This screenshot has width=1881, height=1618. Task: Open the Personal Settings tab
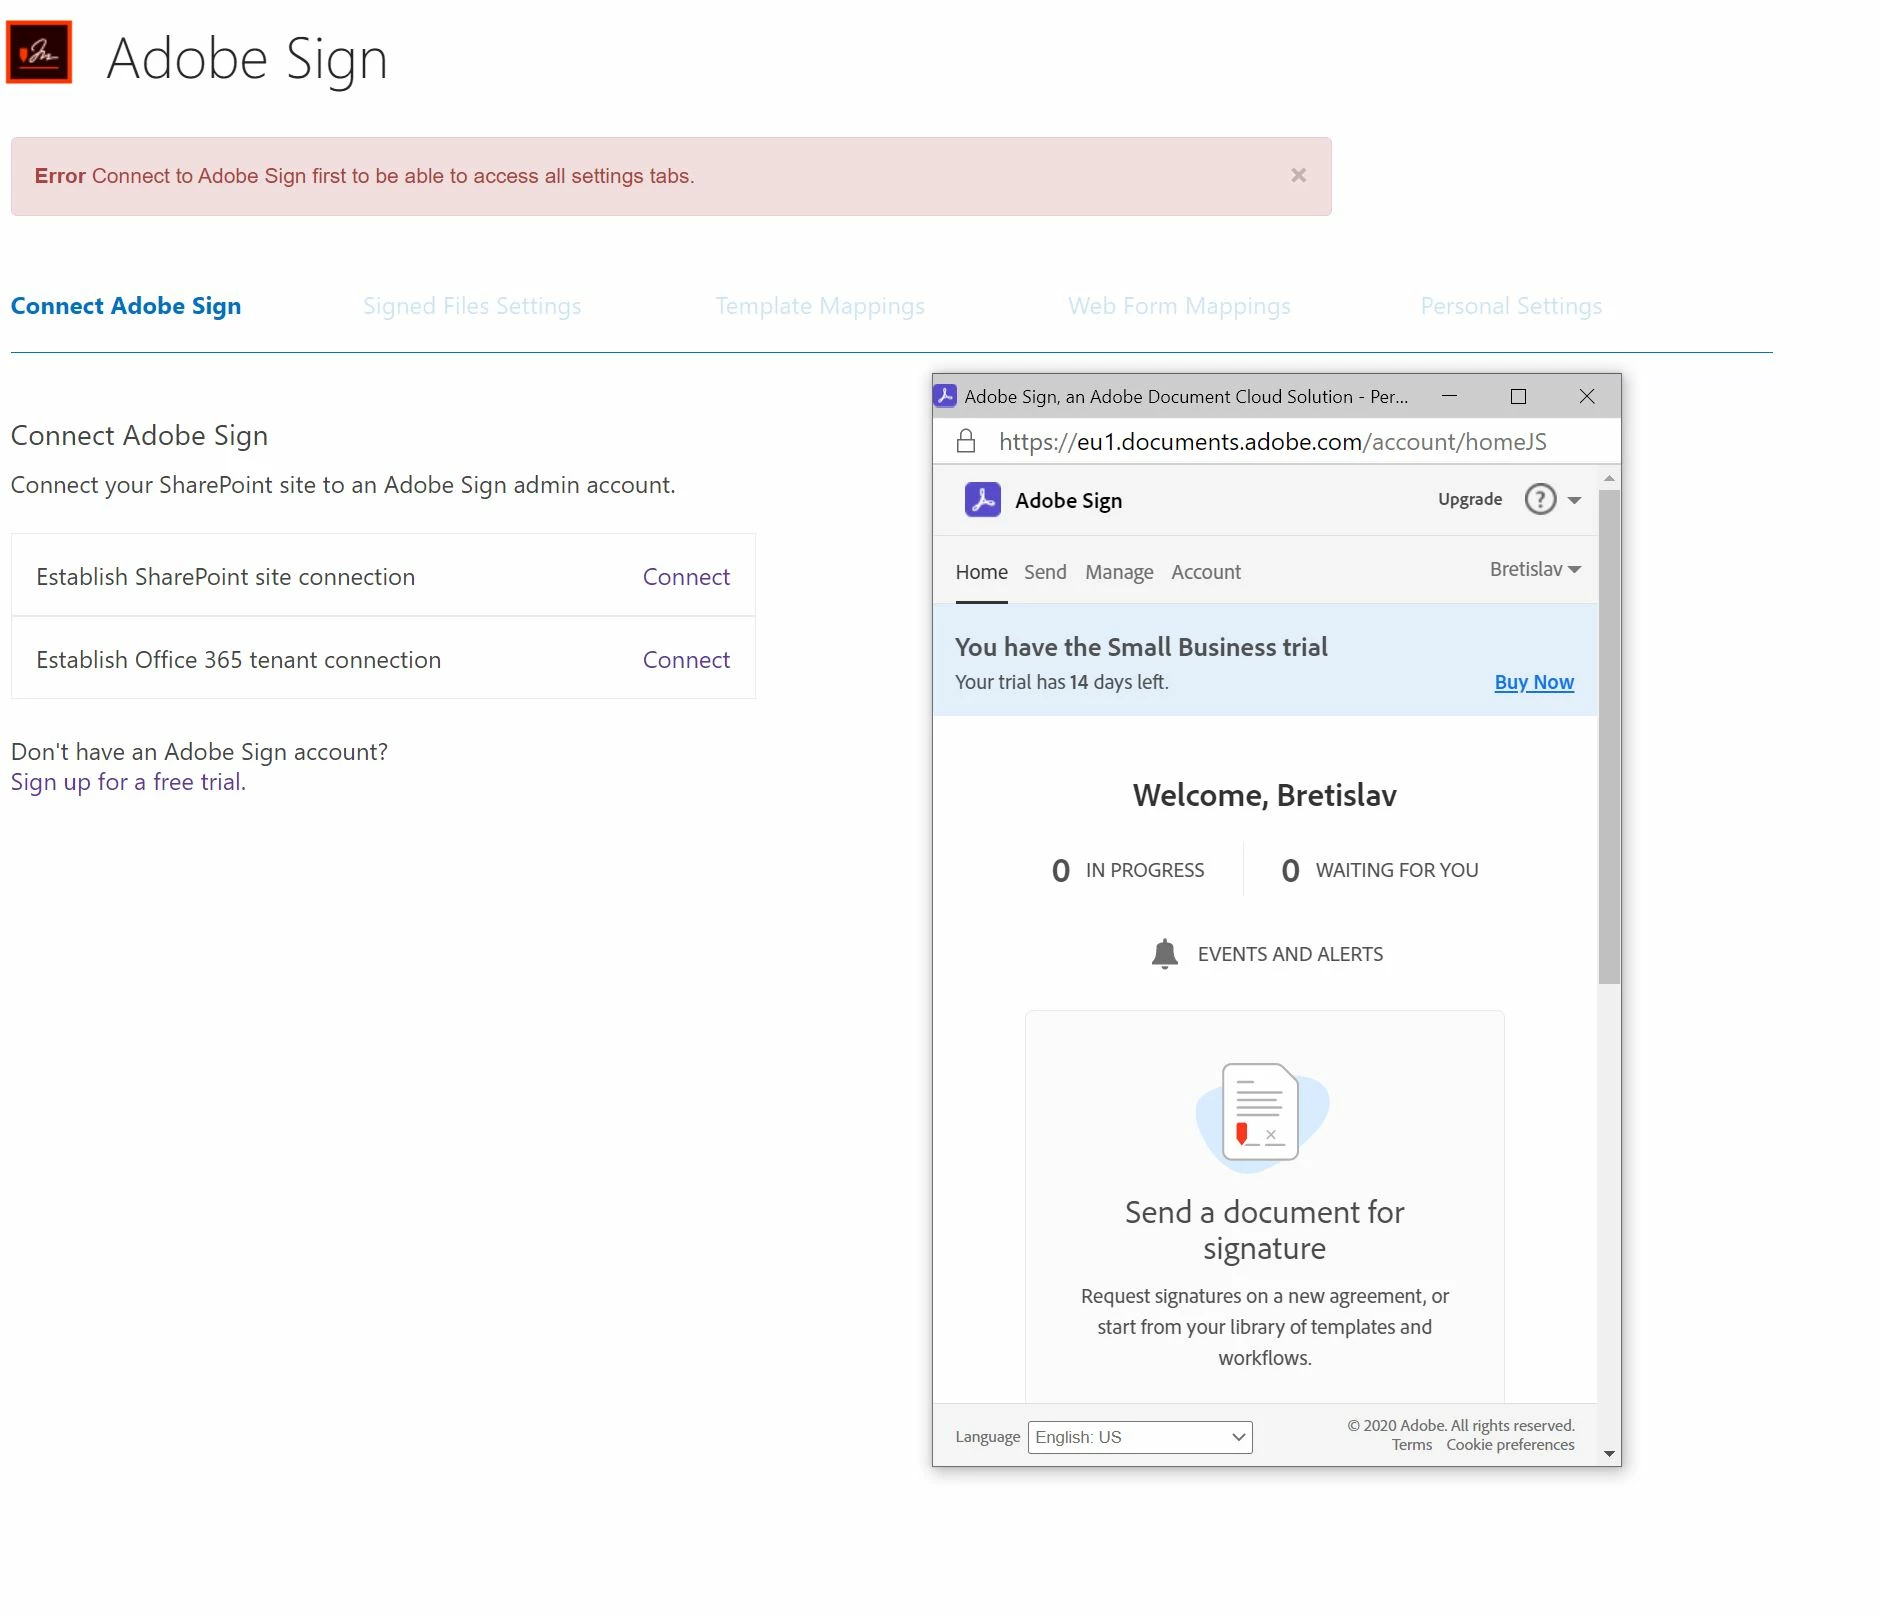pyautogui.click(x=1511, y=306)
